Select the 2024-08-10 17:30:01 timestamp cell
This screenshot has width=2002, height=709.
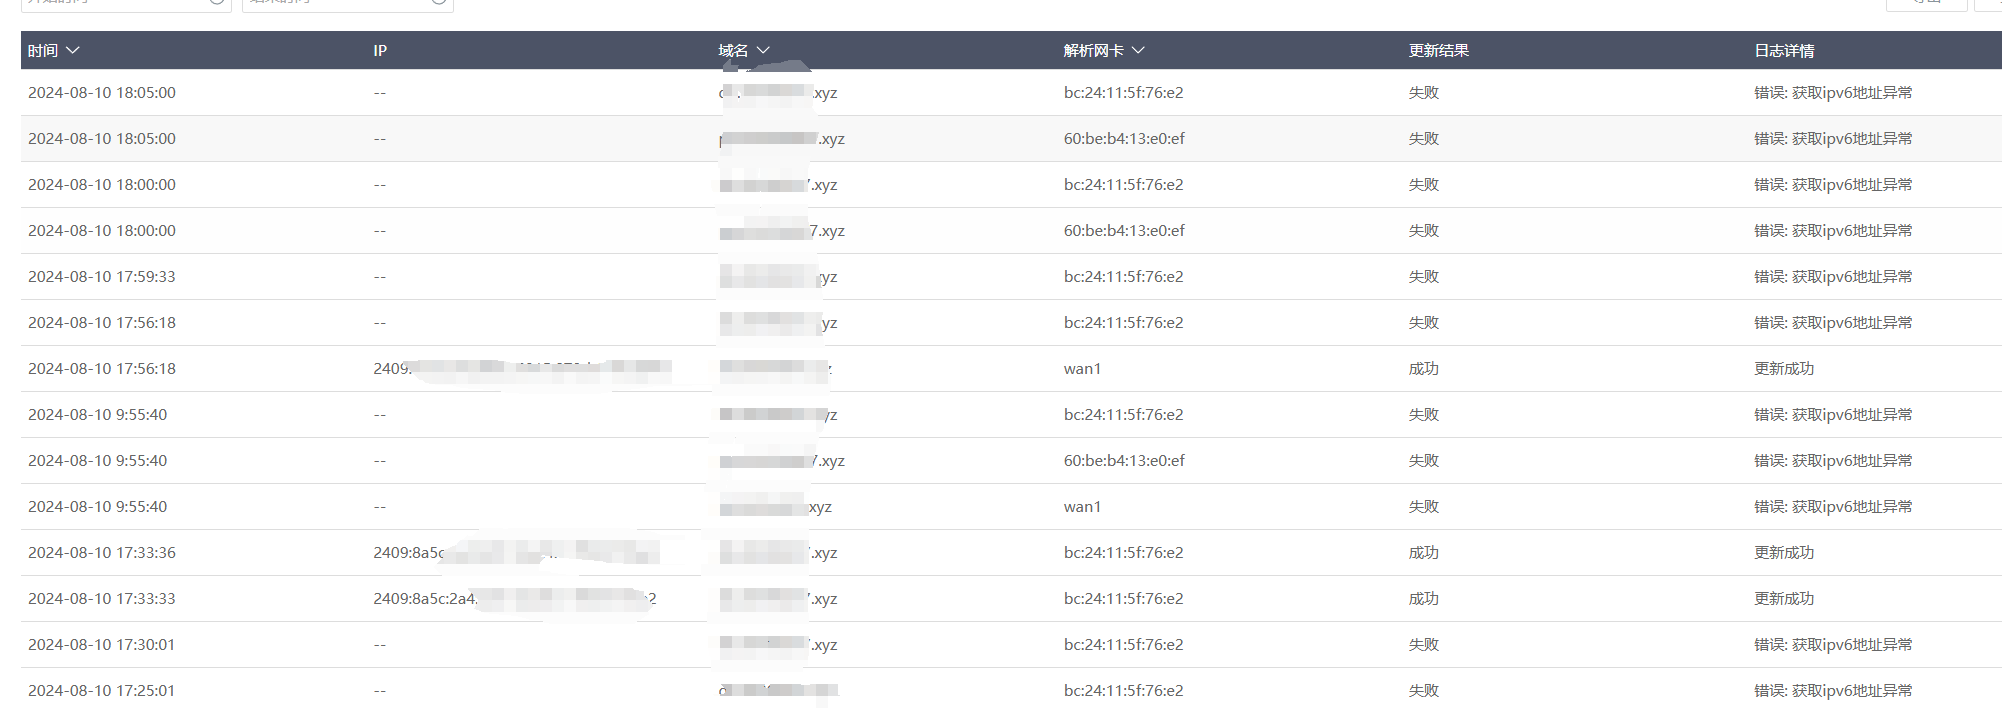[x=102, y=645]
